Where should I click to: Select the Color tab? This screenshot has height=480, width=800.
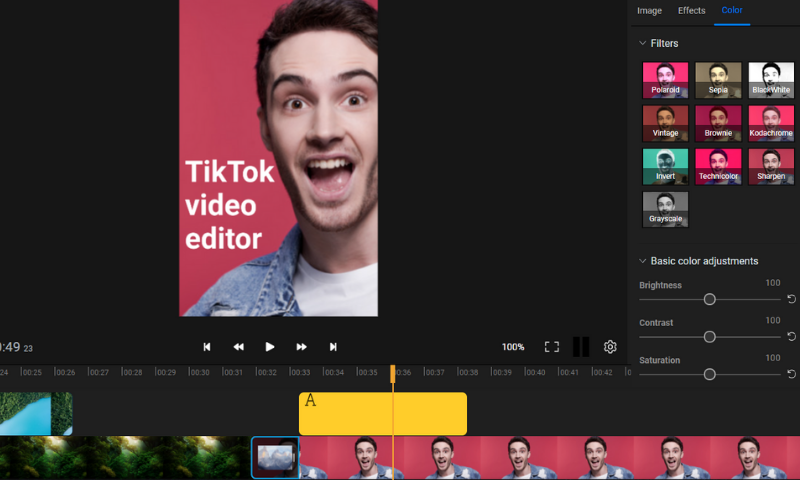tap(732, 10)
